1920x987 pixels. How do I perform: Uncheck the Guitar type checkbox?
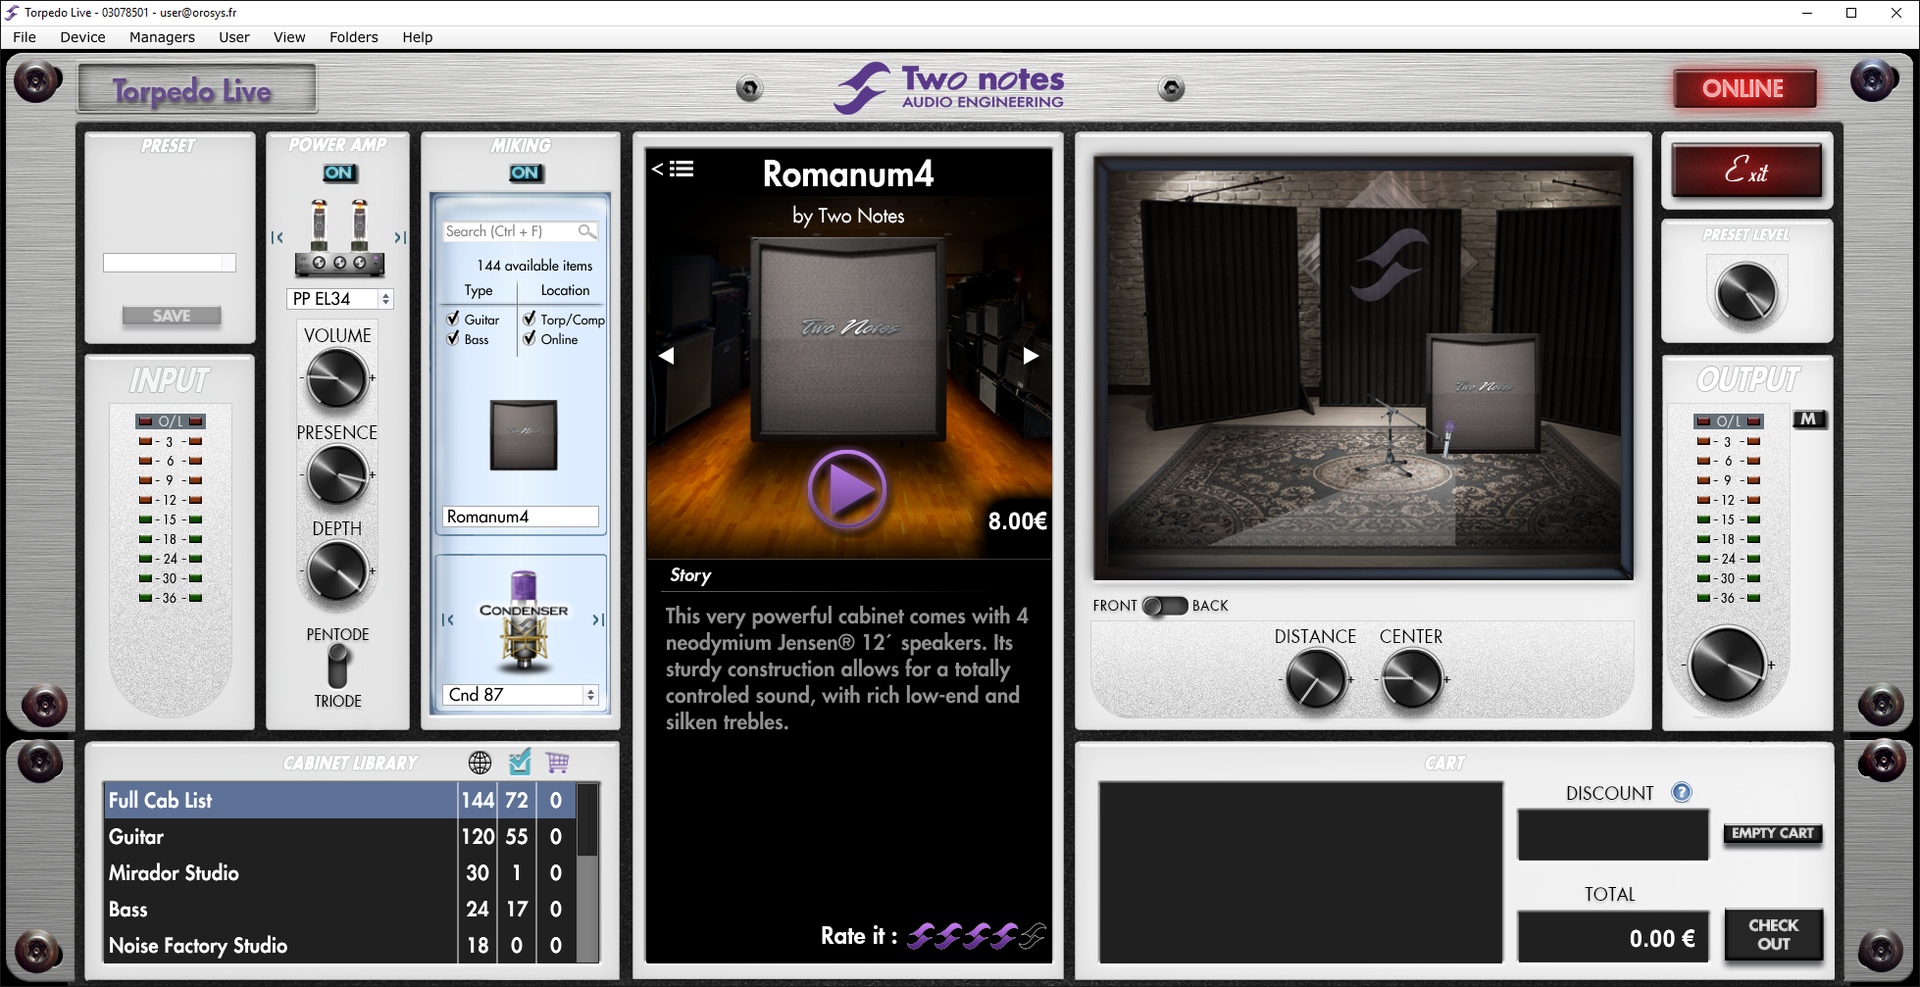453,319
